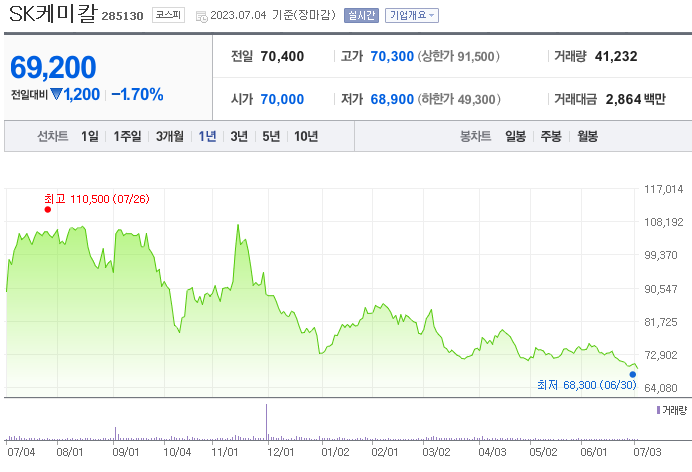Click the previous close value 70,400
Viewport: 692px width, 472px height.
(x=282, y=56)
